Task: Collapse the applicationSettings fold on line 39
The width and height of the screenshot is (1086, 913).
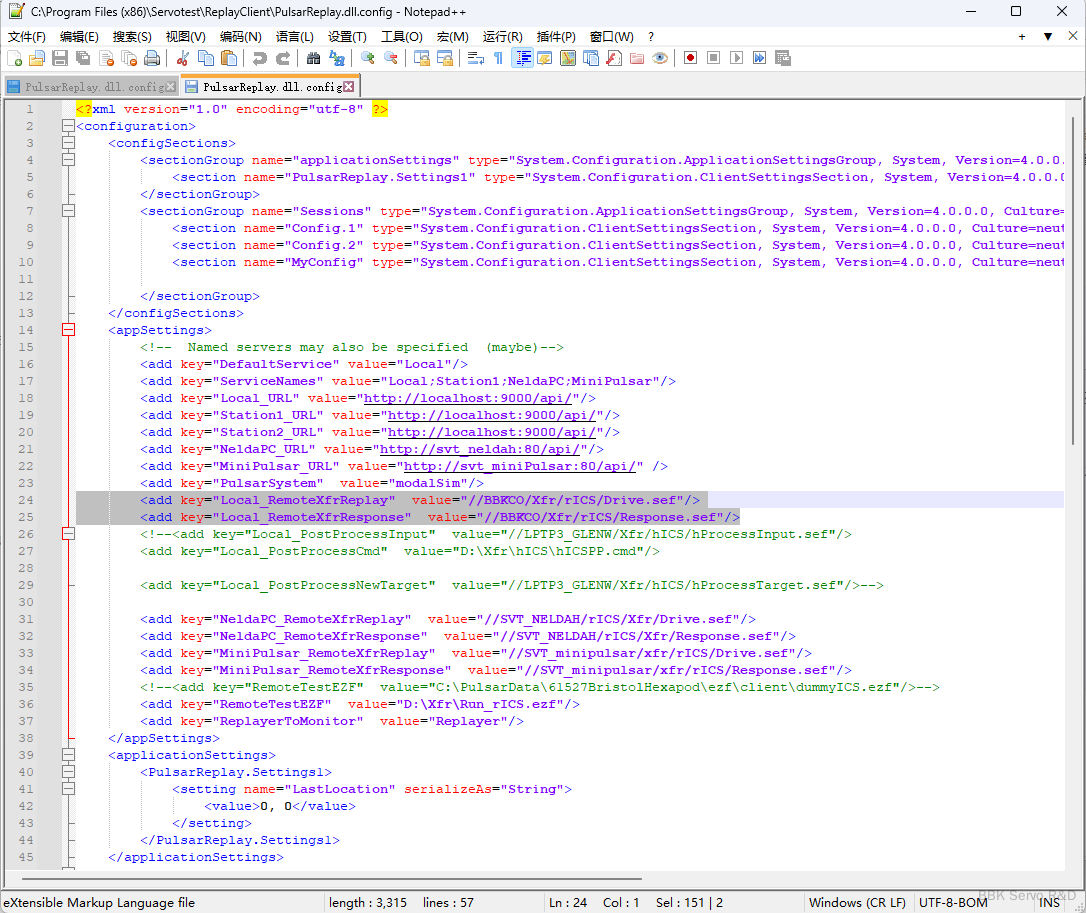Action: (x=68, y=755)
